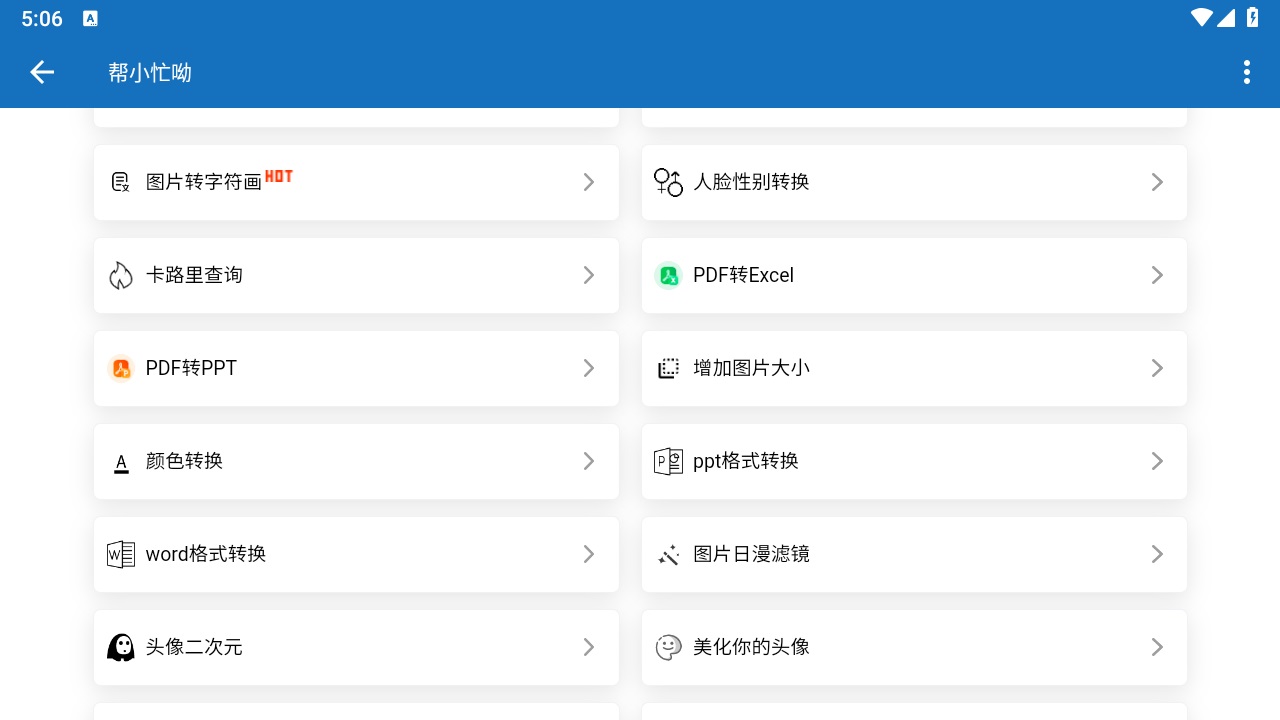Open the PDF转Excel green Excel icon

[x=668, y=275]
